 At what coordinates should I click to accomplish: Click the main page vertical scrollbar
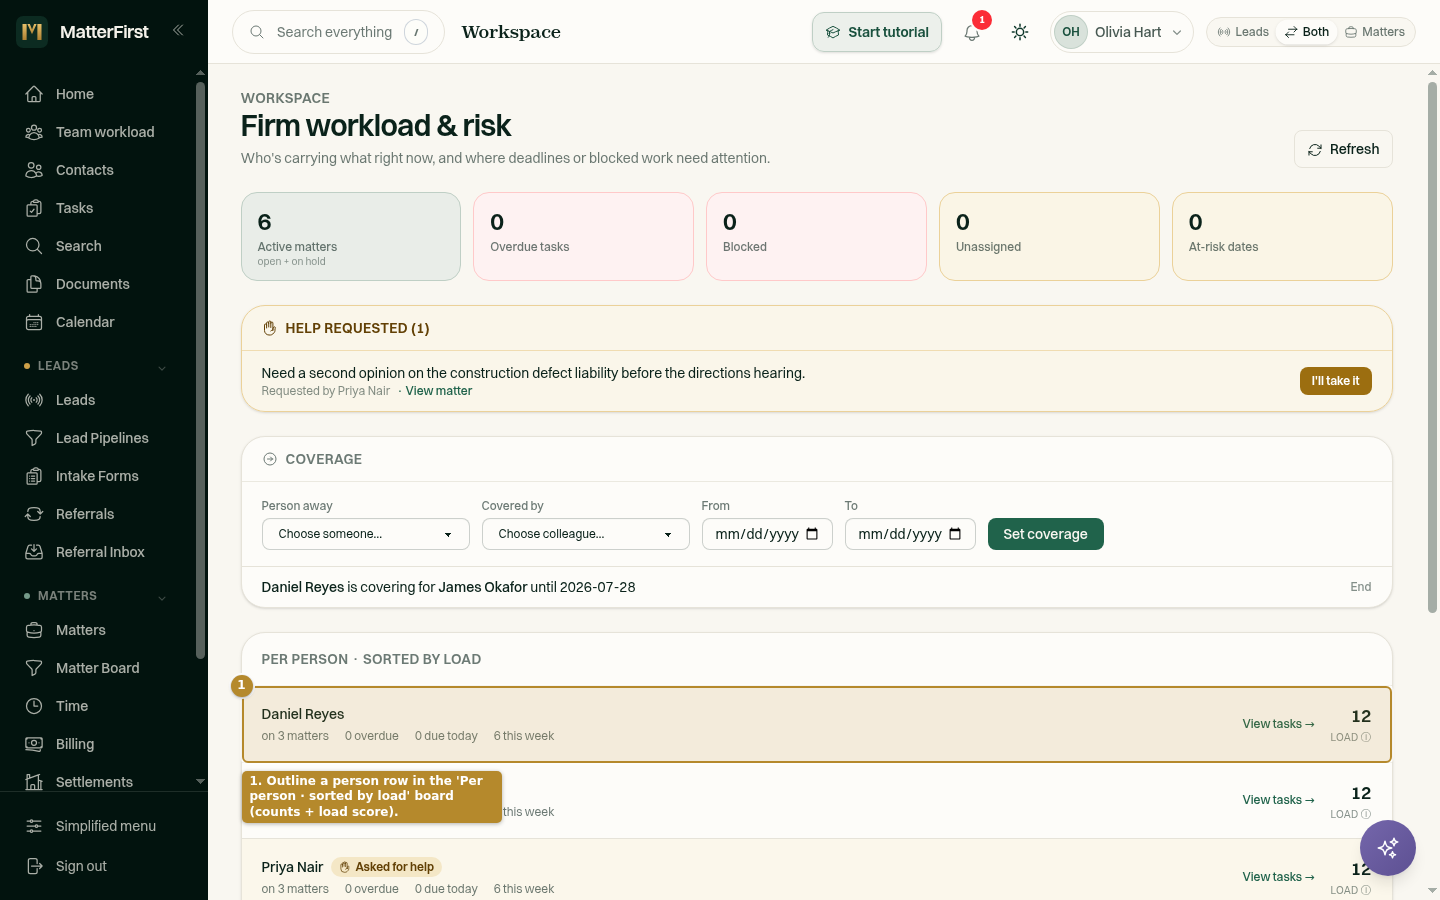(x=1432, y=346)
